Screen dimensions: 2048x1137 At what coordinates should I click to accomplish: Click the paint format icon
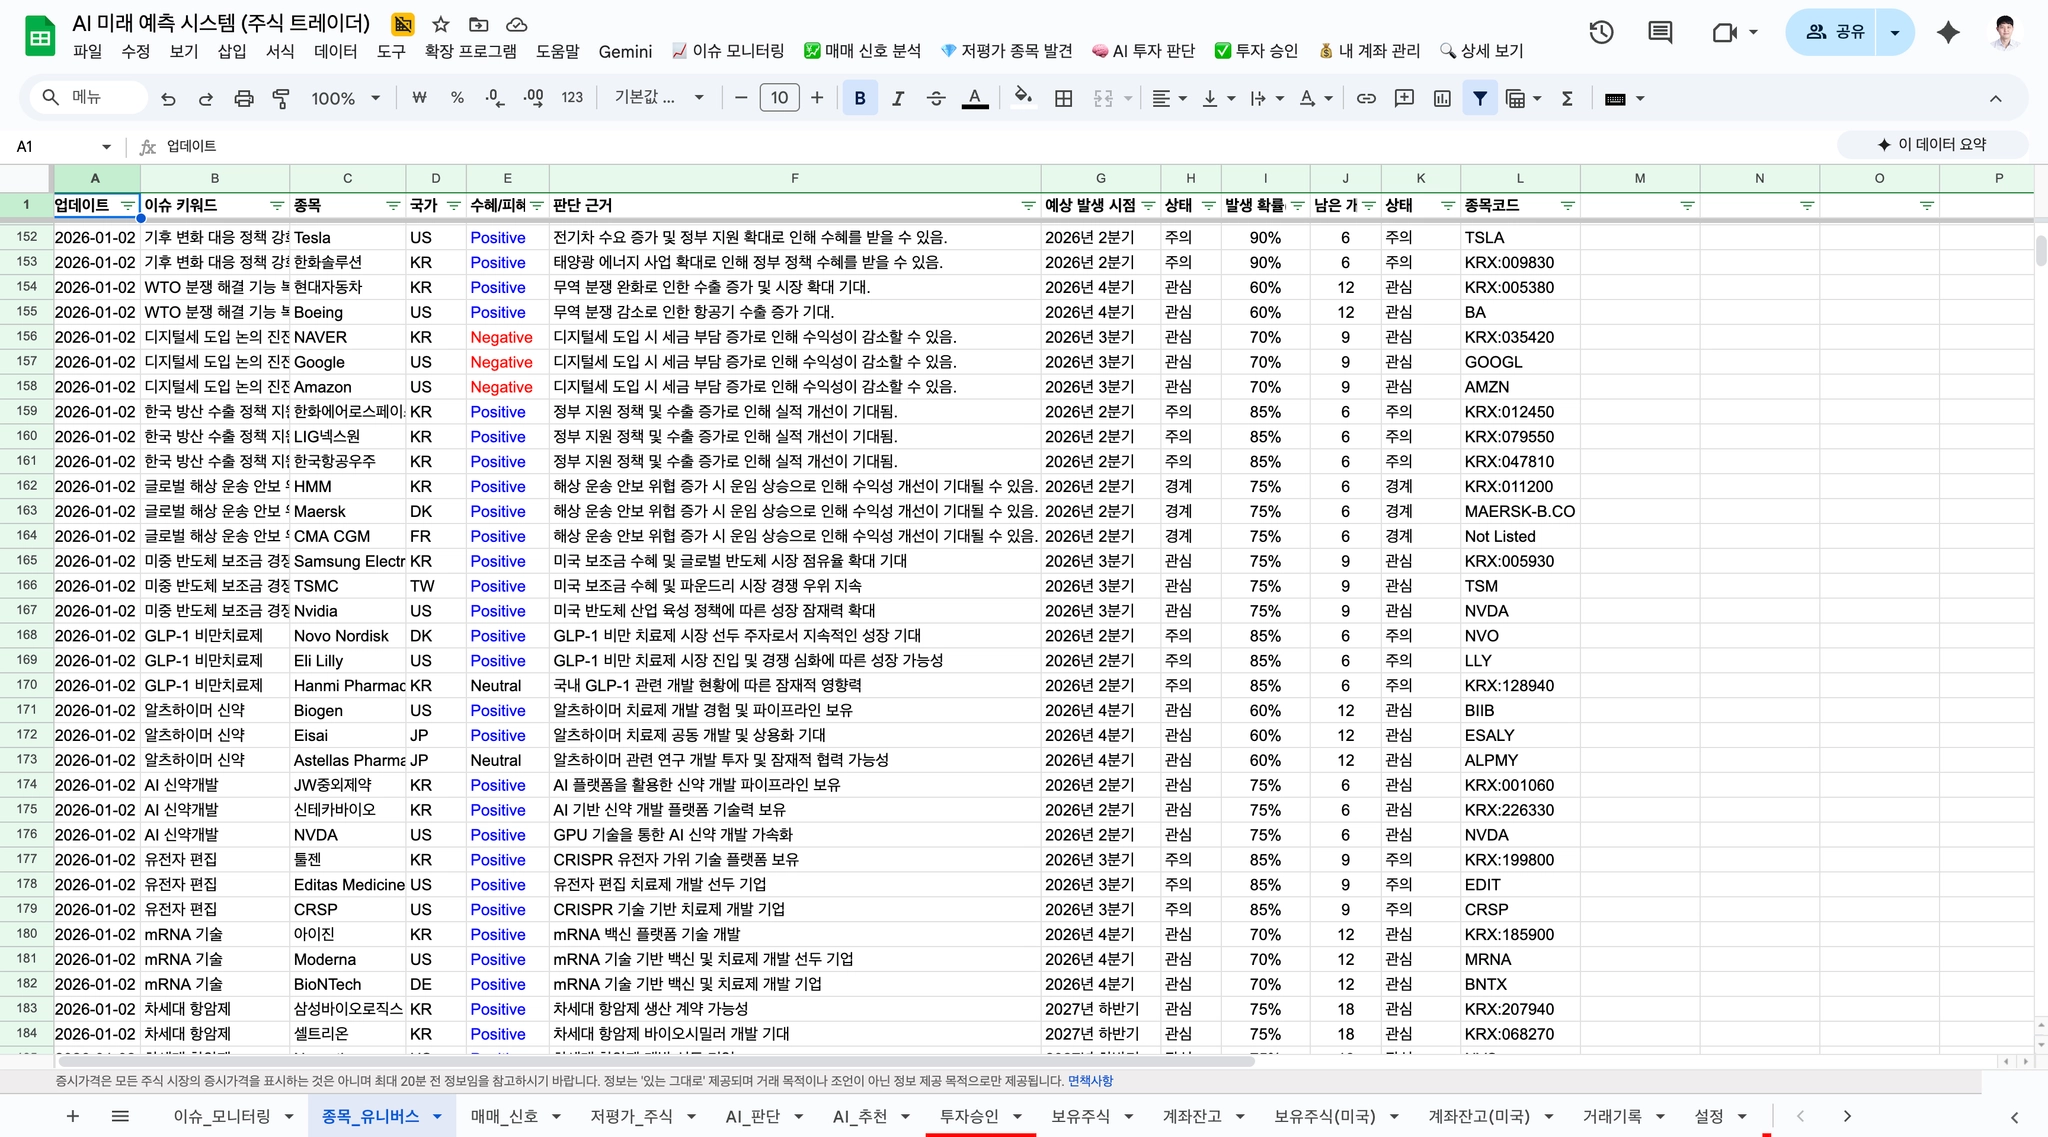click(281, 98)
